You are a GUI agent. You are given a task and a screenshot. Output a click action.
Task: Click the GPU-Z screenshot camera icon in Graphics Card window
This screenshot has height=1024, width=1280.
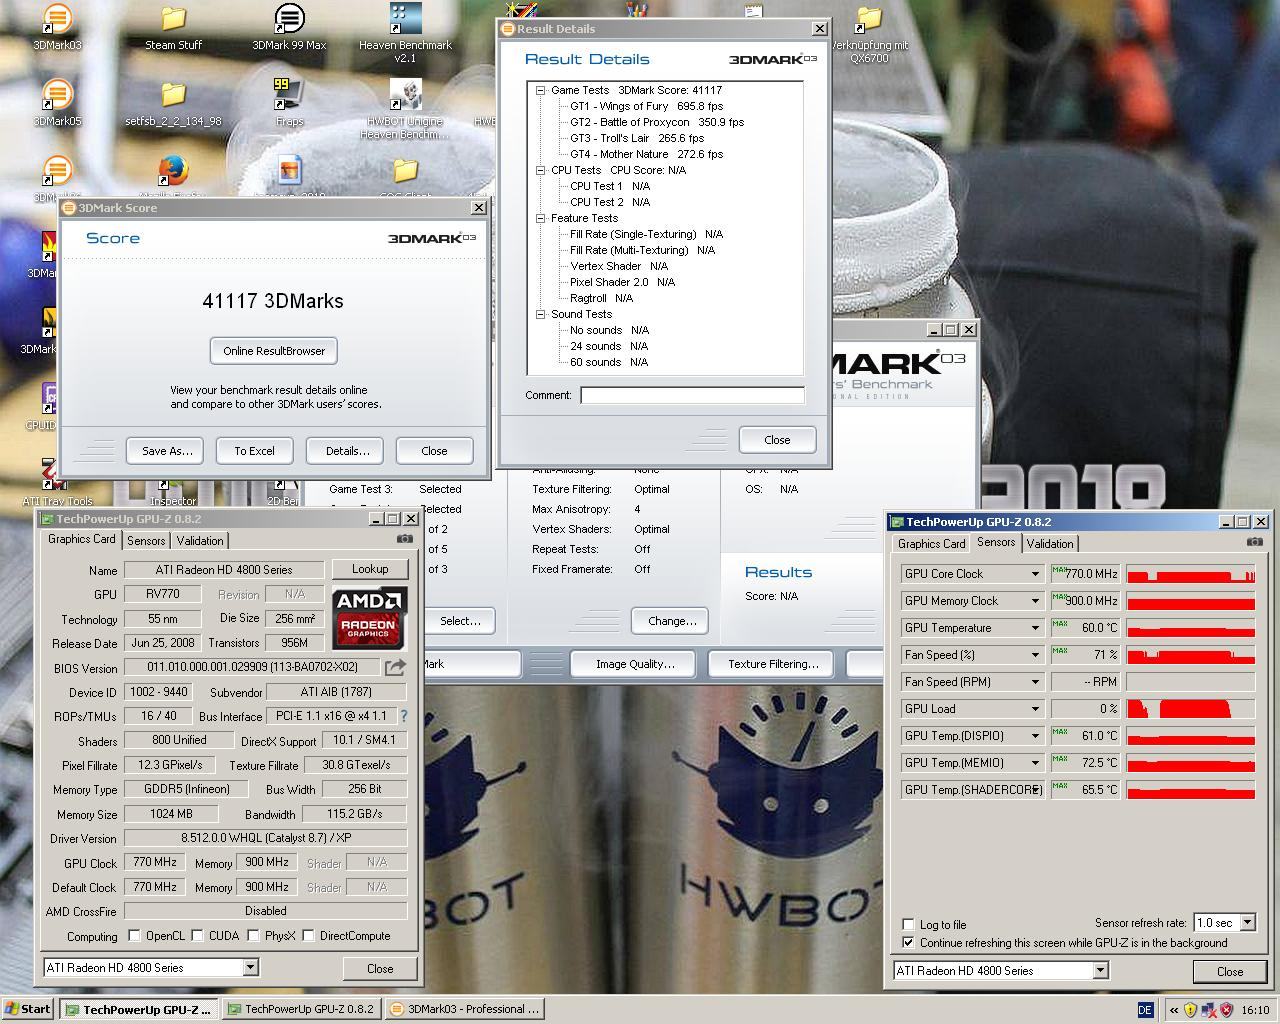404,539
